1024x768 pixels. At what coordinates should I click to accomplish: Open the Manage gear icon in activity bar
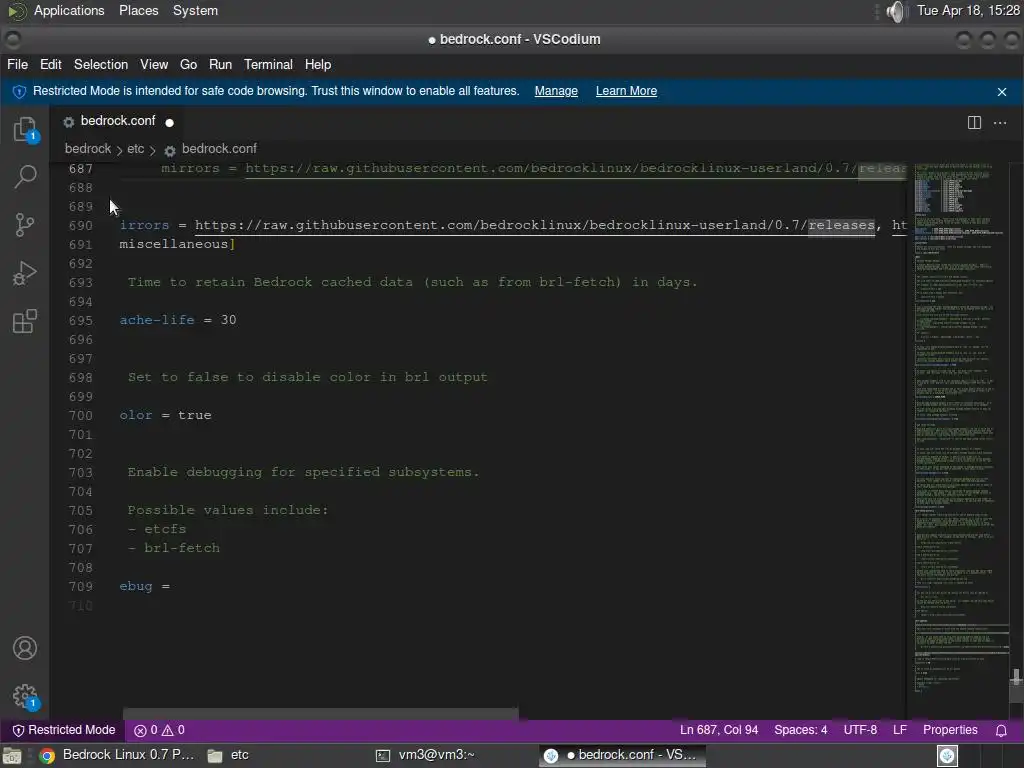25,696
